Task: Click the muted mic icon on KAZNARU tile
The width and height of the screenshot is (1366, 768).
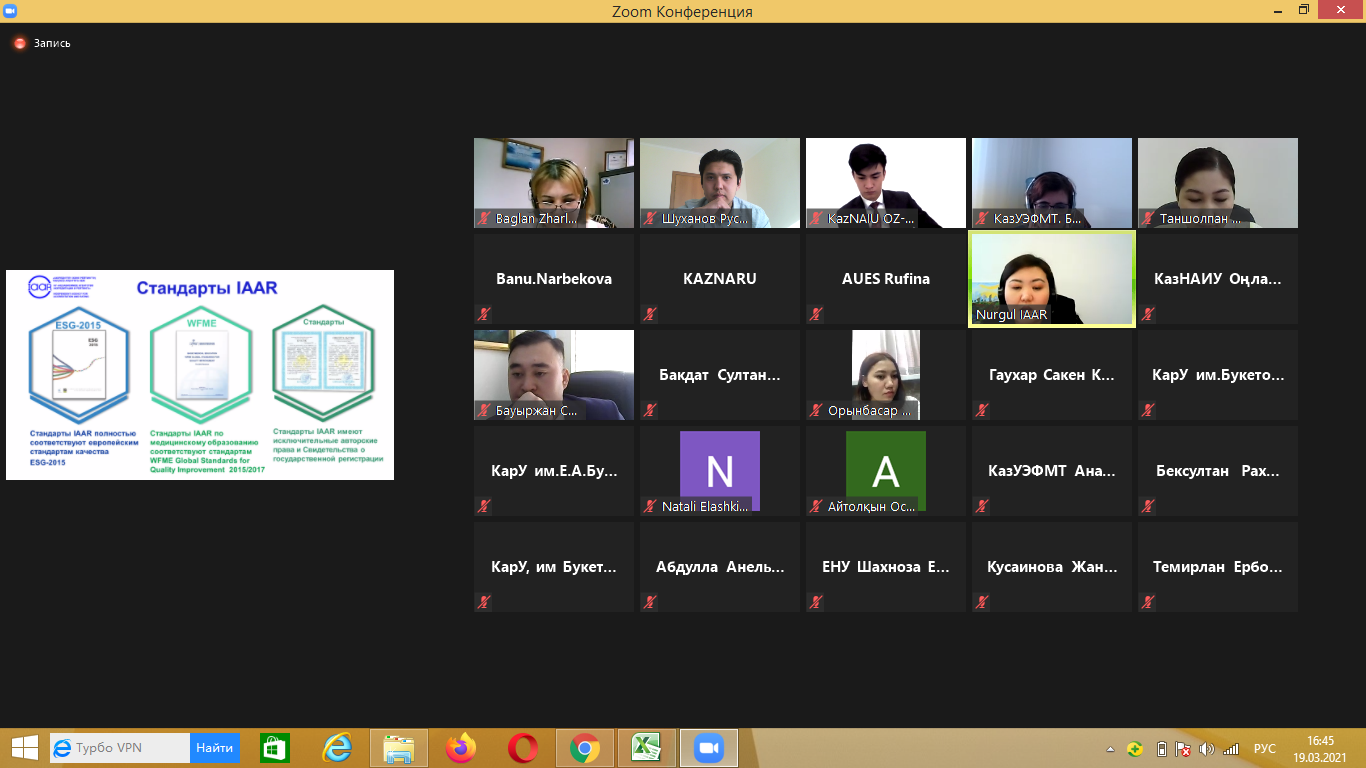Action: pos(651,314)
